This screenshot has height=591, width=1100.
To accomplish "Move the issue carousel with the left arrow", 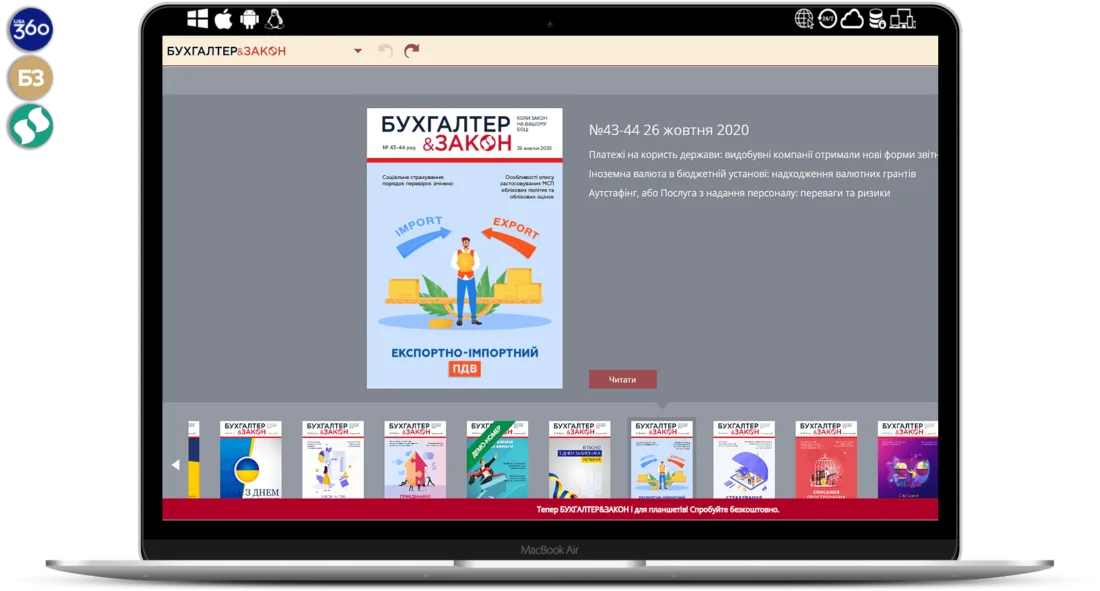I will 175,465.
